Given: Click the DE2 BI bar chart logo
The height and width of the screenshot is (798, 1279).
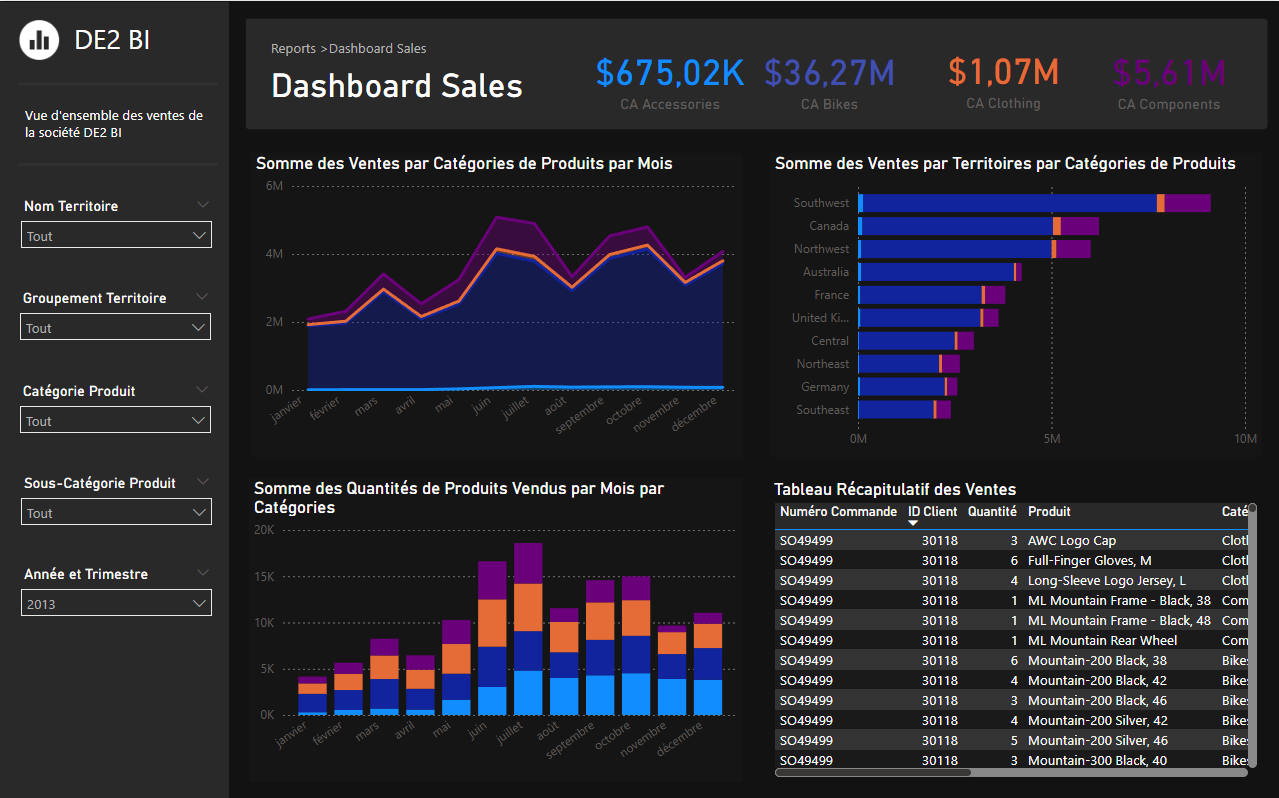Looking at the screenshot, I should pyautogui.click(x=40, y=40).
